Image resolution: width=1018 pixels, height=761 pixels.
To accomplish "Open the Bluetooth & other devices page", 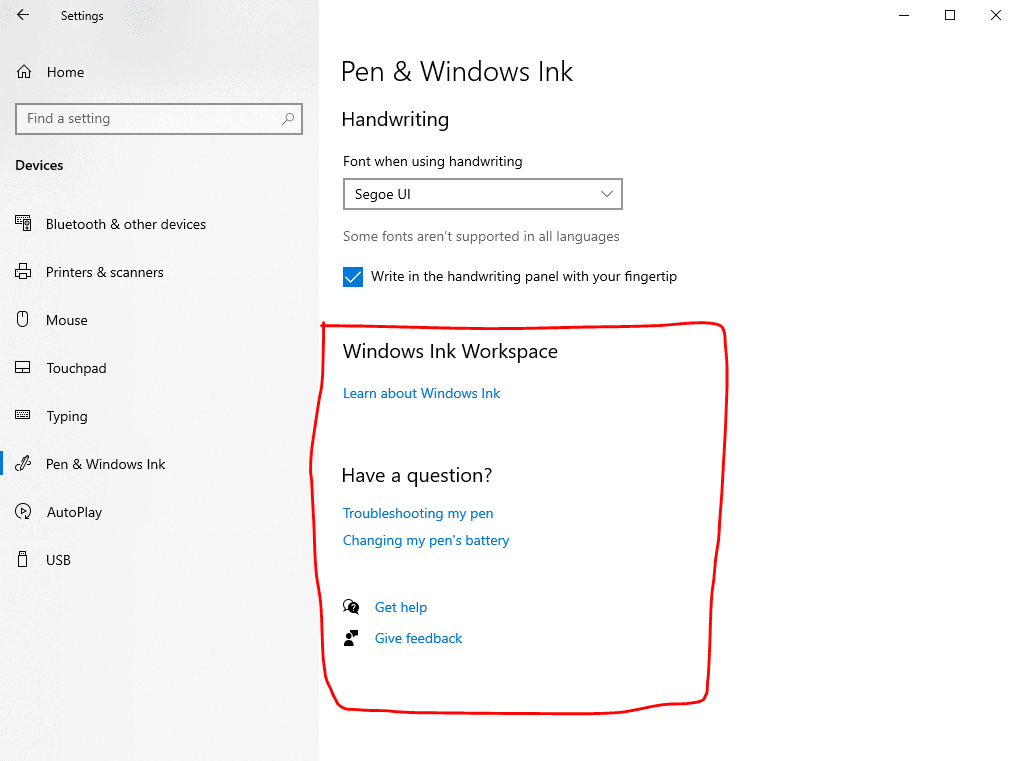I will pyautogui.click(x=126, y=224).
